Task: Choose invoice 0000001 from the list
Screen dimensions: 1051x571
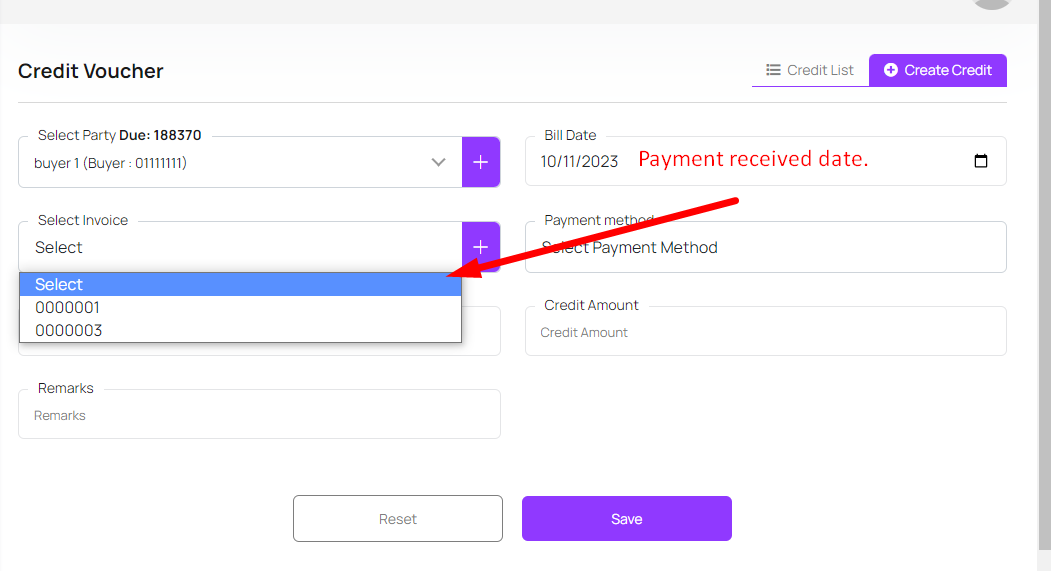Action: 68,308
